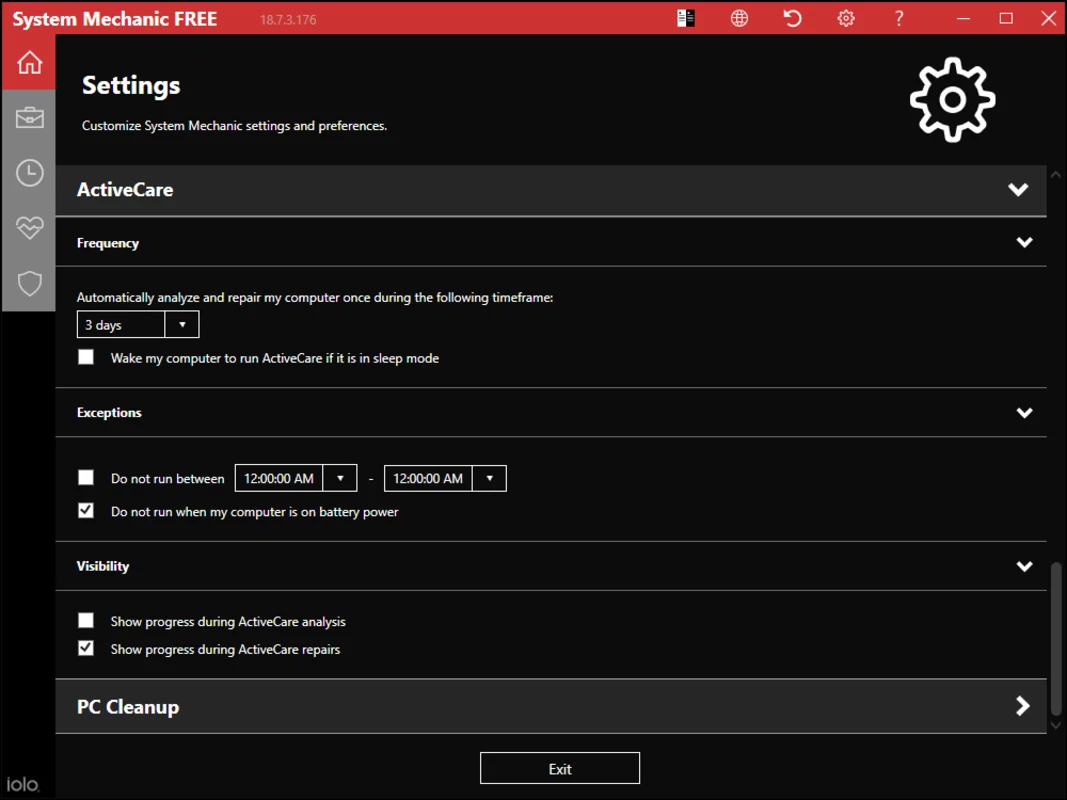
Task: Check the Do not run between checkbox
Action: [86, 478]
